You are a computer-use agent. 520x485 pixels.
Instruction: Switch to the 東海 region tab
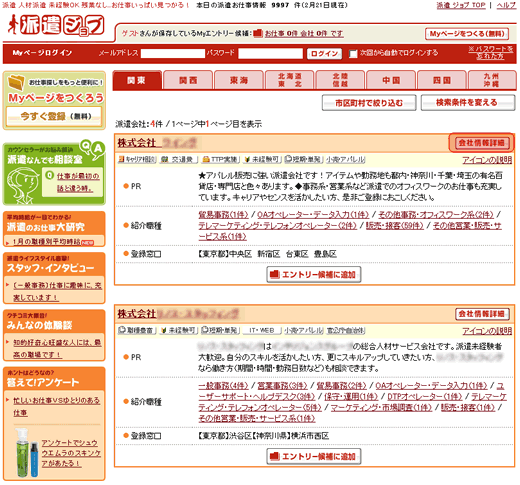239,80
